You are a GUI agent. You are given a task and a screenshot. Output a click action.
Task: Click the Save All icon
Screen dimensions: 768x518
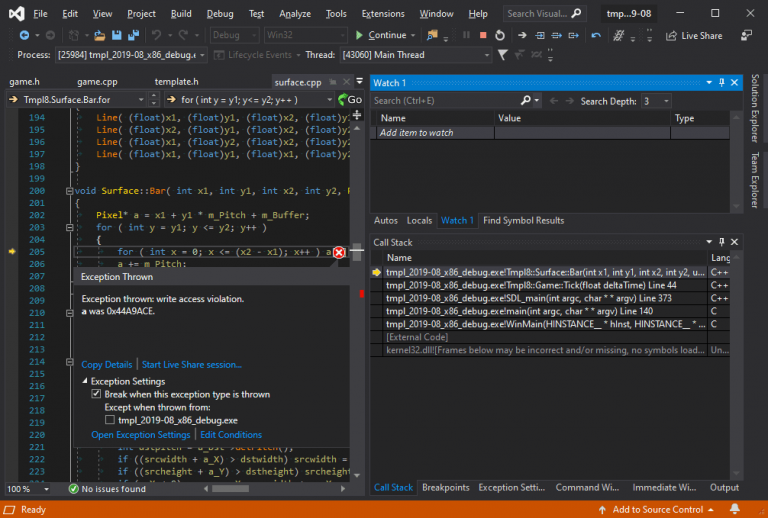(133, 35)
